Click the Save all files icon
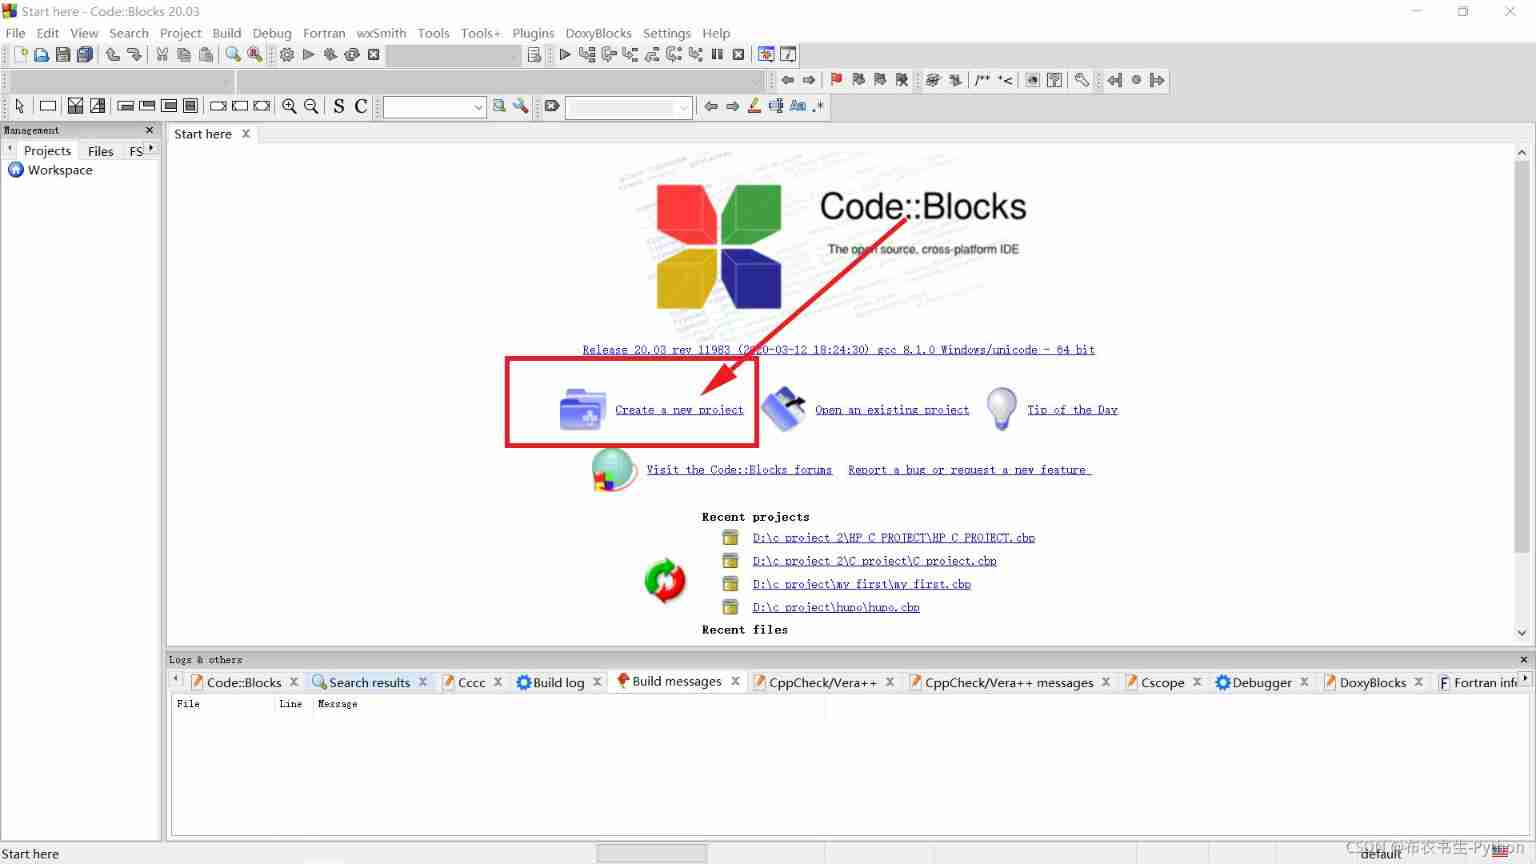 point(85,55)
